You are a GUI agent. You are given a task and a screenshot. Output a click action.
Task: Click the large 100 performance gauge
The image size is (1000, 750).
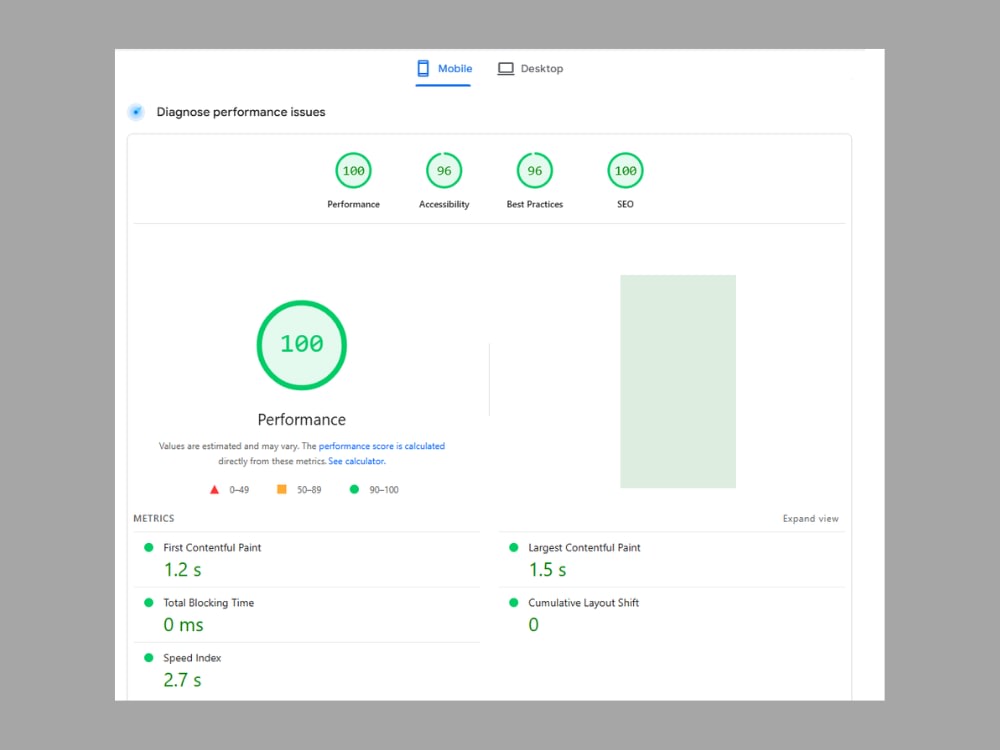point(302,345)
